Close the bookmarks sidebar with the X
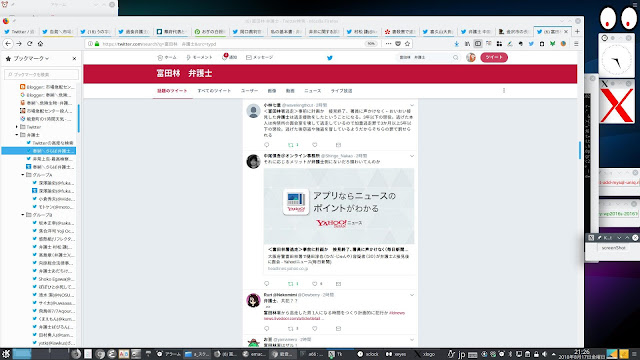Viewport: 640px width, 360px height. click(74, 59)
